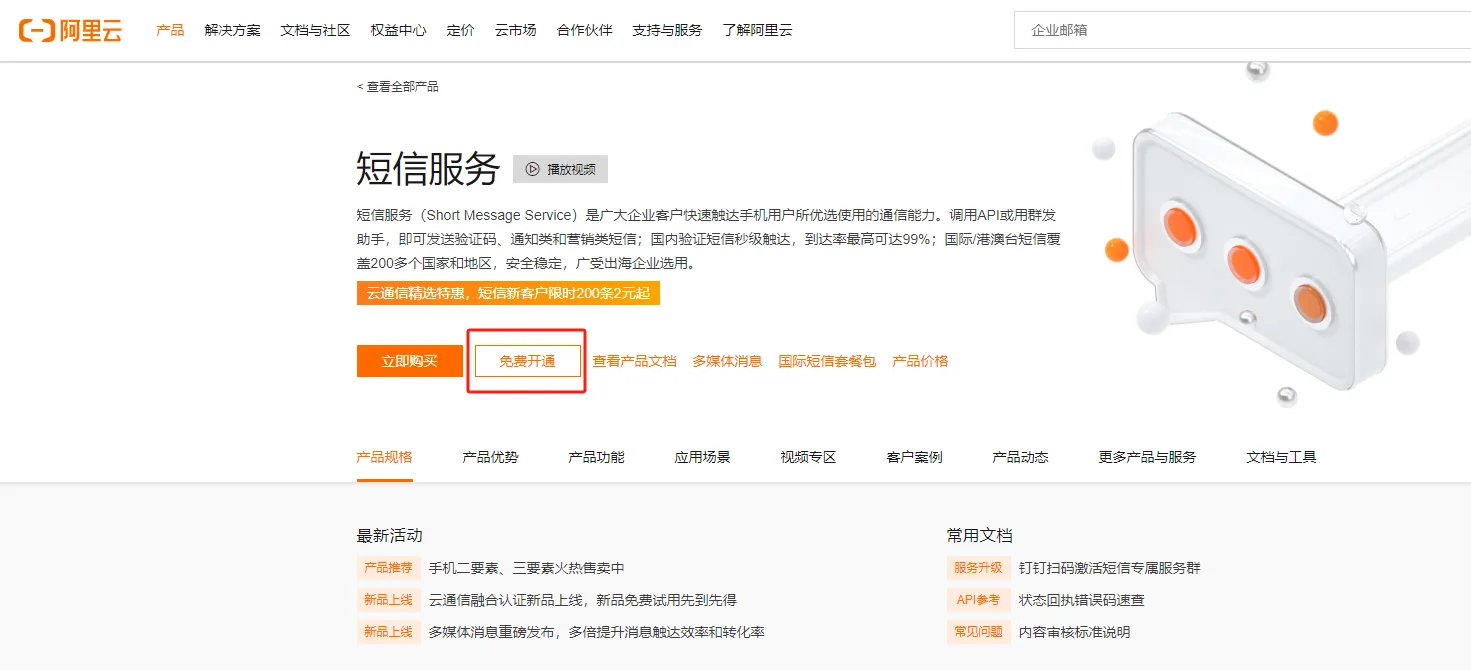This screenshot has width=1471, height=670.
Task: Open 云通信融合认证新品上线 activity
Action: [582, 600]
